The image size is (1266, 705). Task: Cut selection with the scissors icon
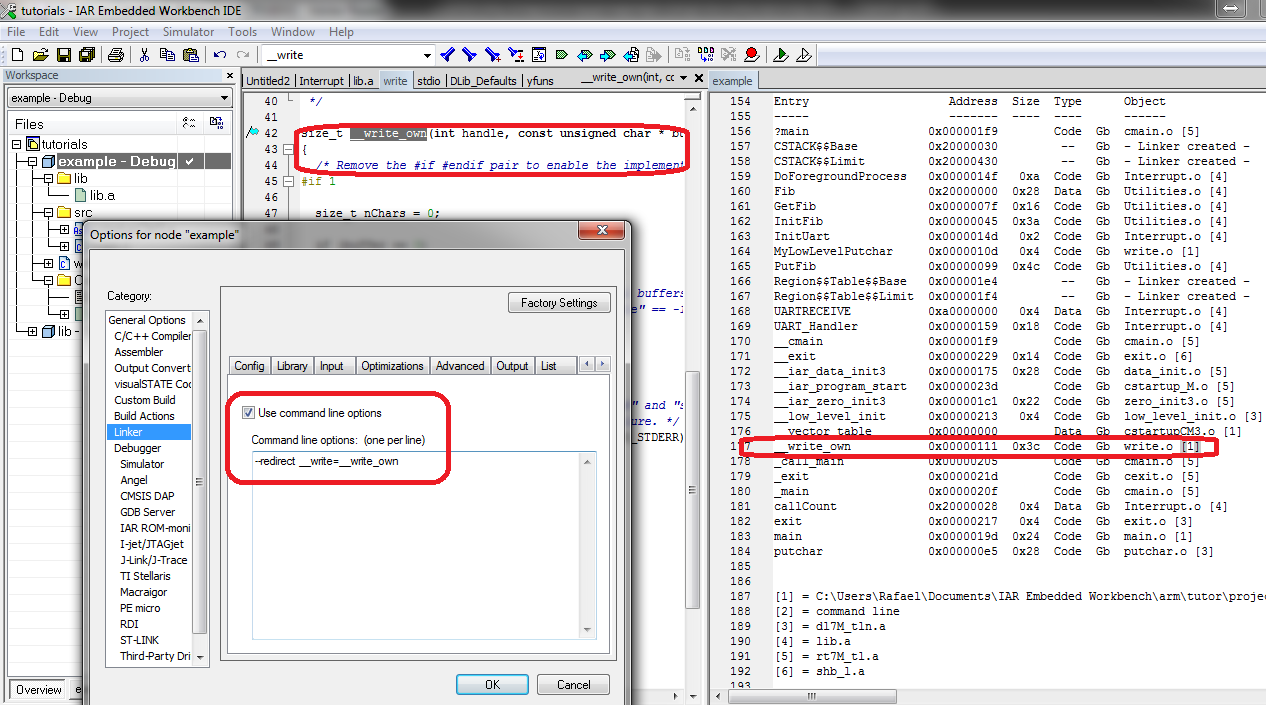pyautogui.click(x=145, y=55)
